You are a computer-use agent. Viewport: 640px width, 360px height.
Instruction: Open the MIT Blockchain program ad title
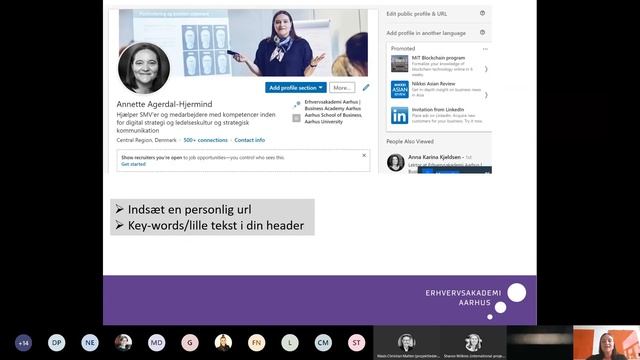click(438, 58)
